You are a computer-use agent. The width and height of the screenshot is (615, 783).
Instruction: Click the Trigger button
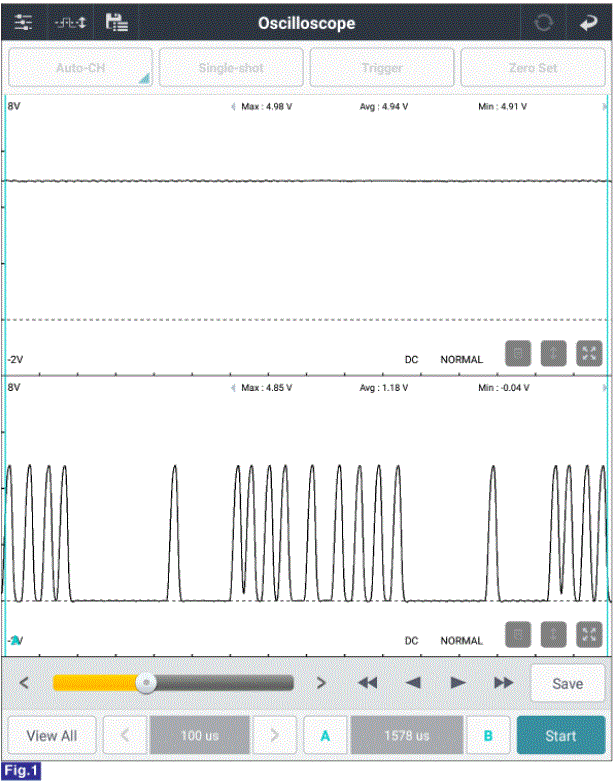tap(382, 67)
